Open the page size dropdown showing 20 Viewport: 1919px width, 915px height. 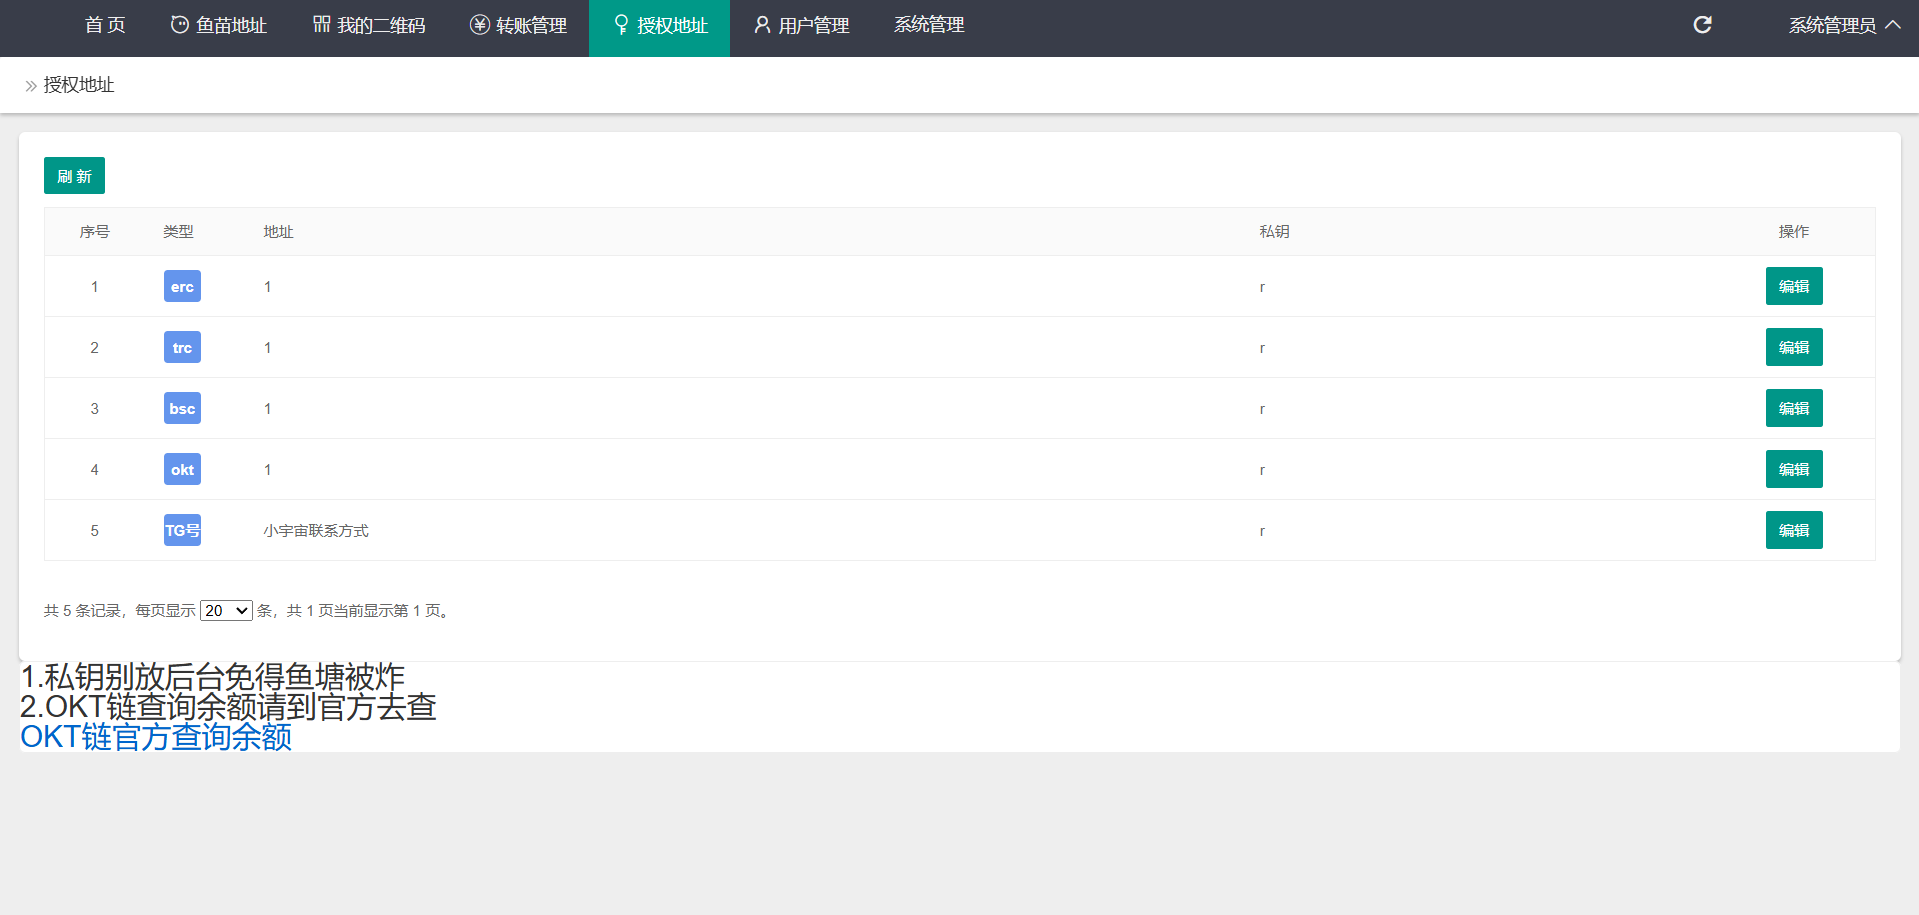226,611
